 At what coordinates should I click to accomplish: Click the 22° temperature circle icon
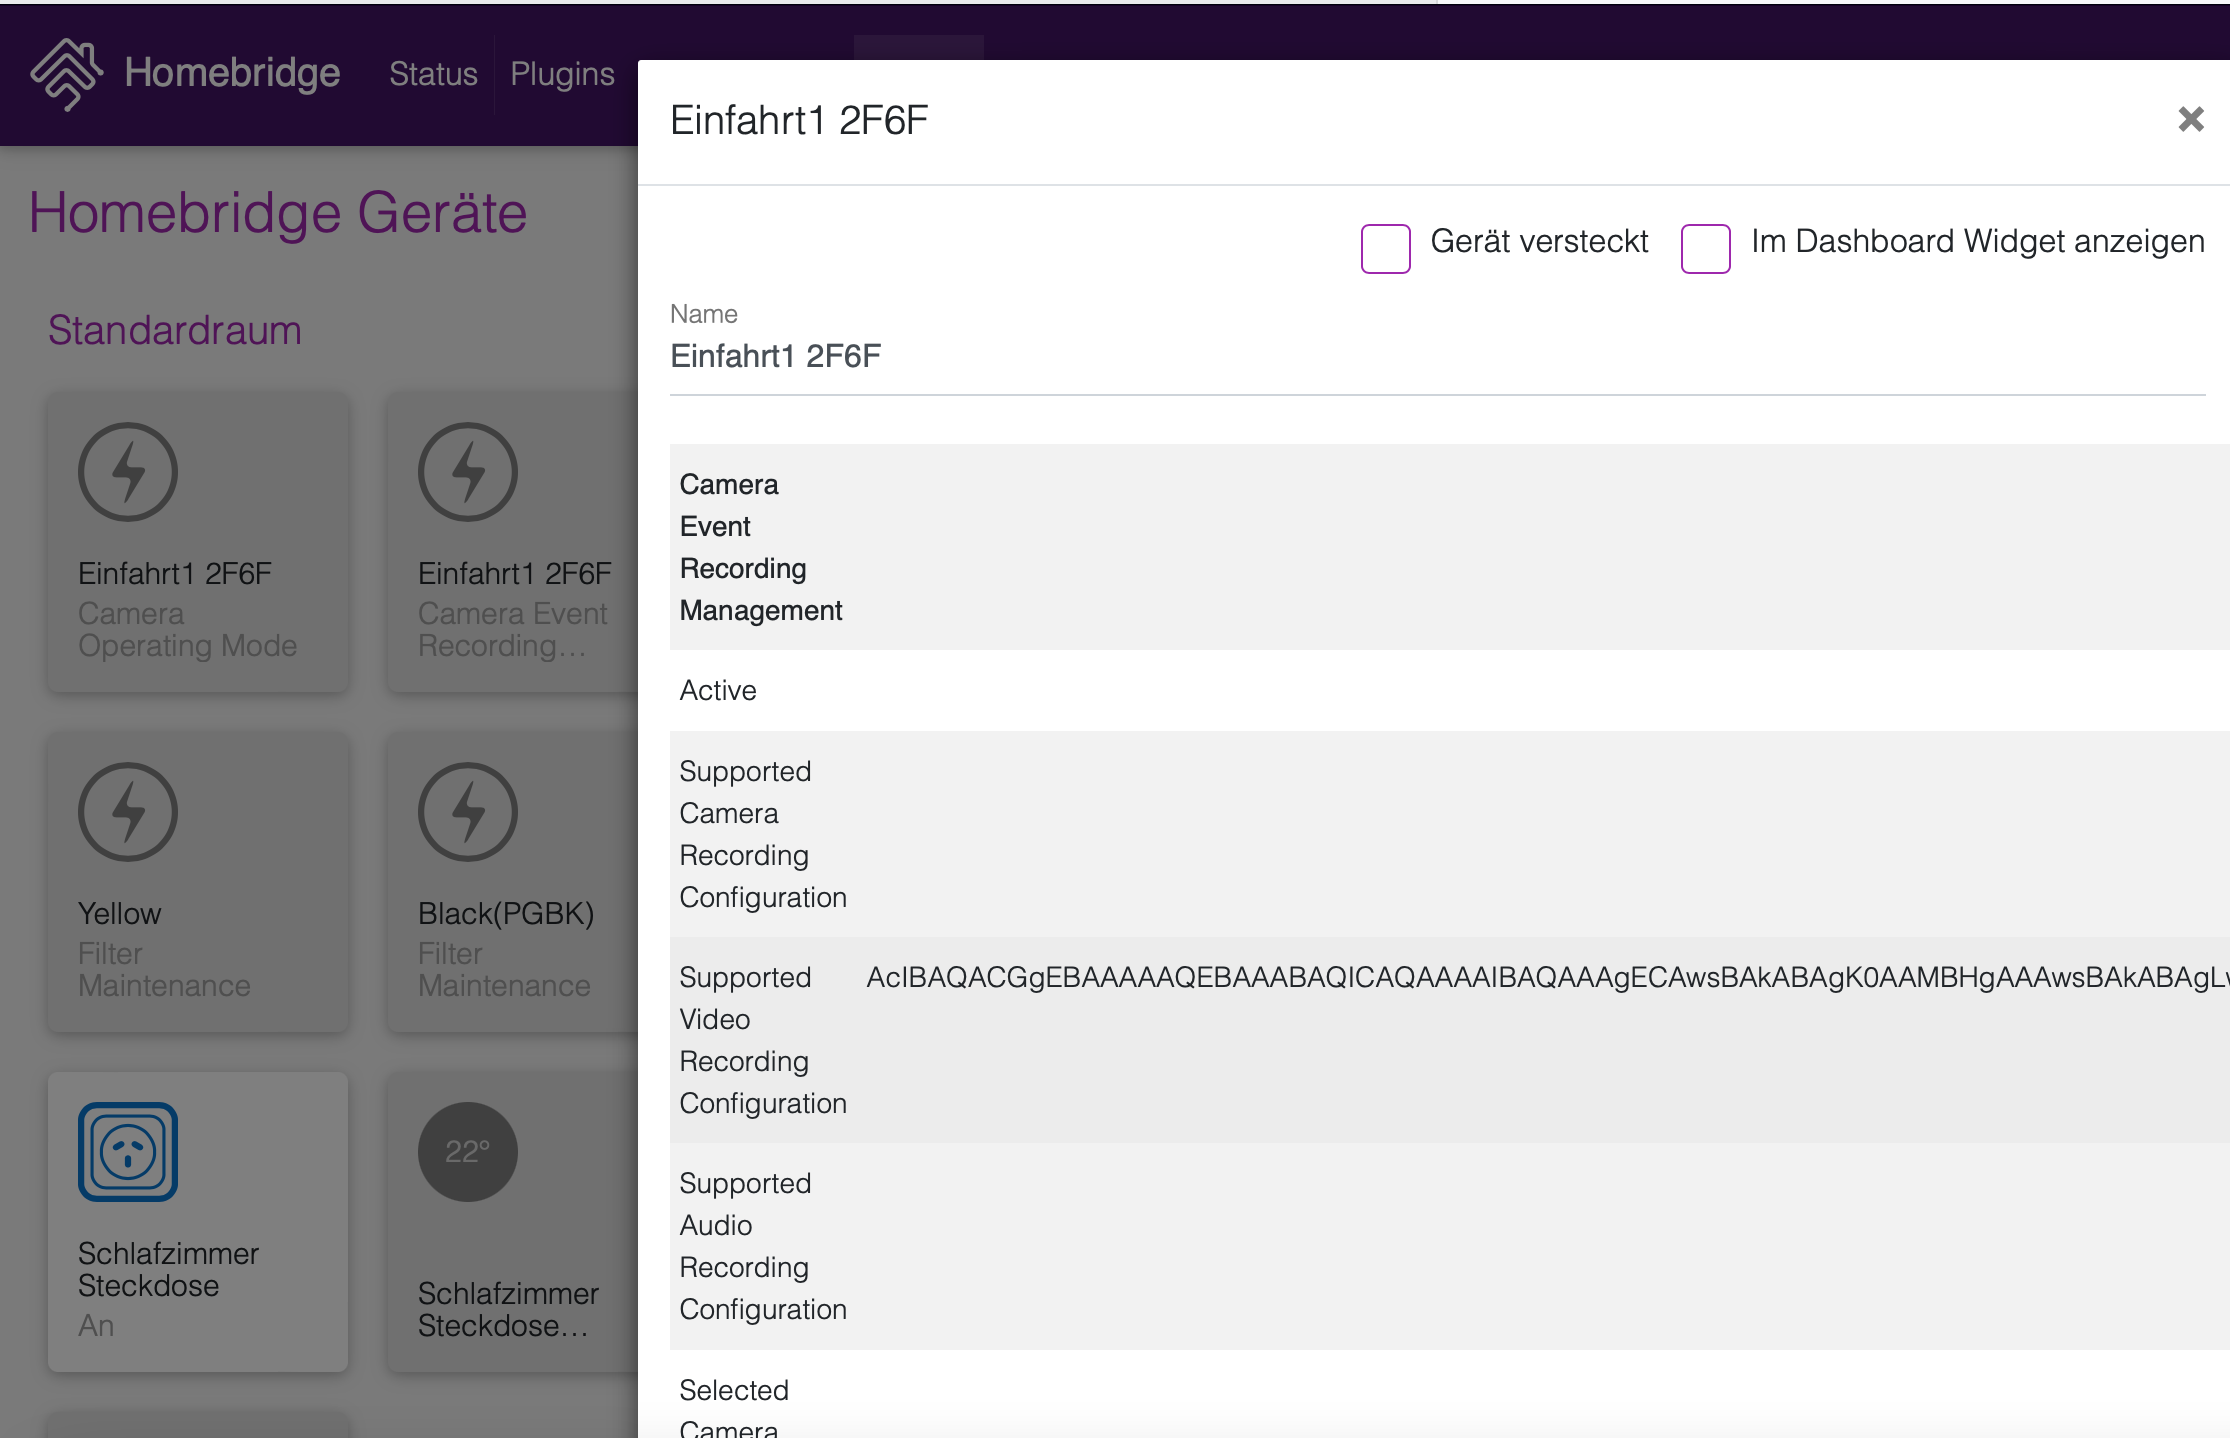tap(468, 1152)
